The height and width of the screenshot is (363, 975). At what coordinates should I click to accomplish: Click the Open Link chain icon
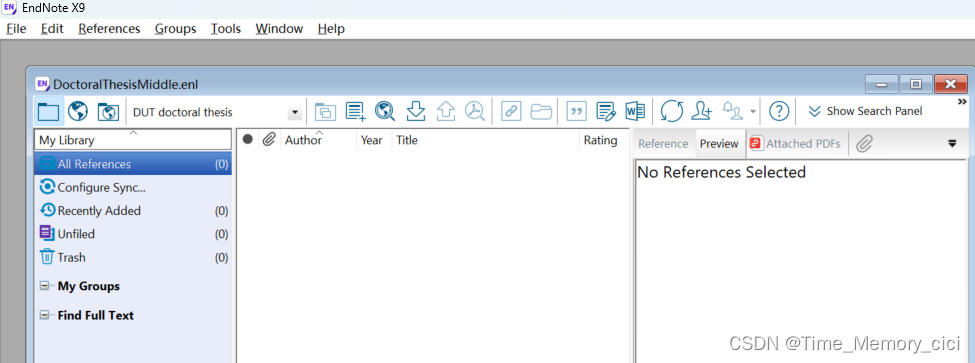[511, 112]
